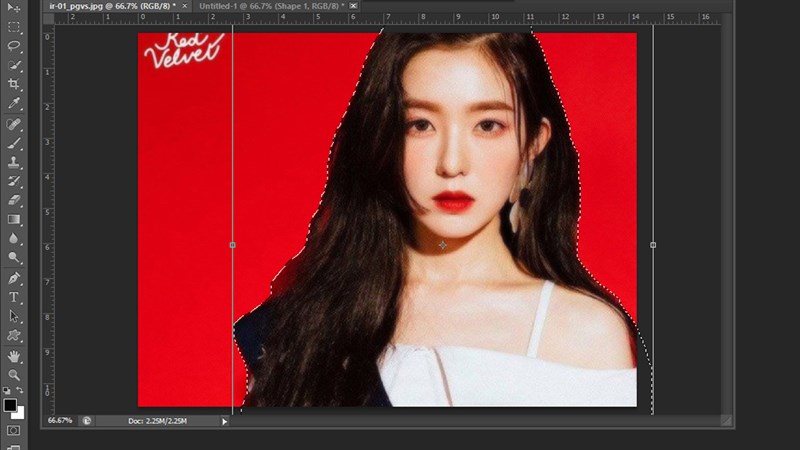Click the 66.67% zoom level field
800x450 pixels.
coord(60,421)
